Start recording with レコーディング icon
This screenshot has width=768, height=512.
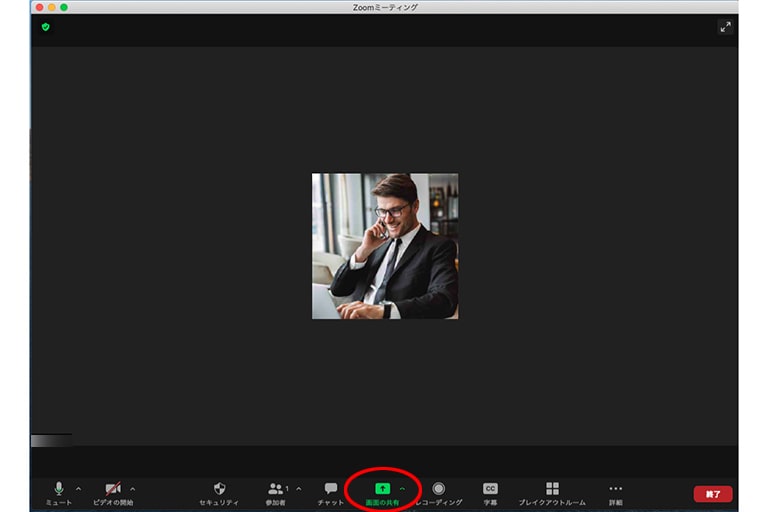click(438, 489)
